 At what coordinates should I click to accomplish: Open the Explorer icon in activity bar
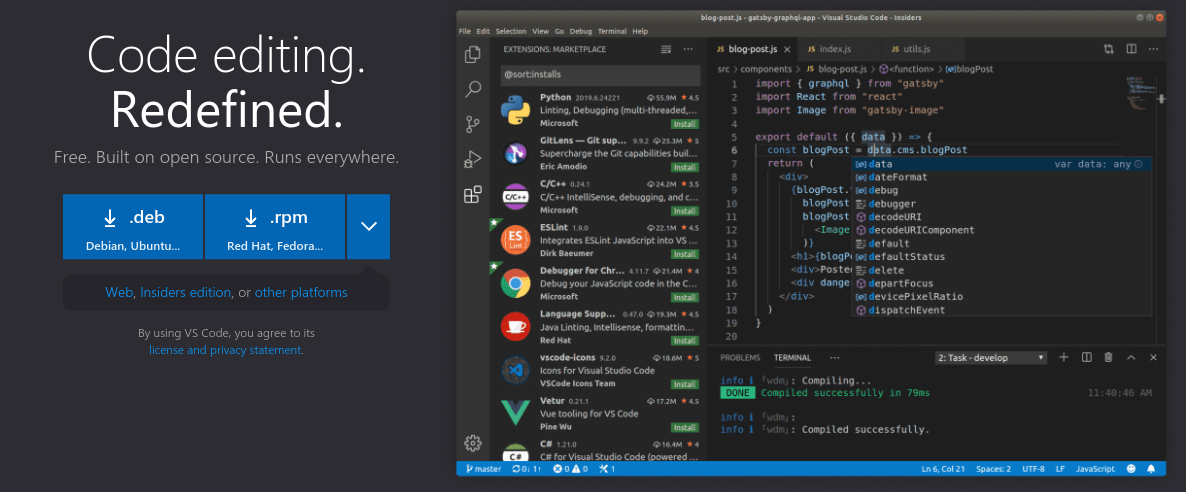tap(473, 54)
